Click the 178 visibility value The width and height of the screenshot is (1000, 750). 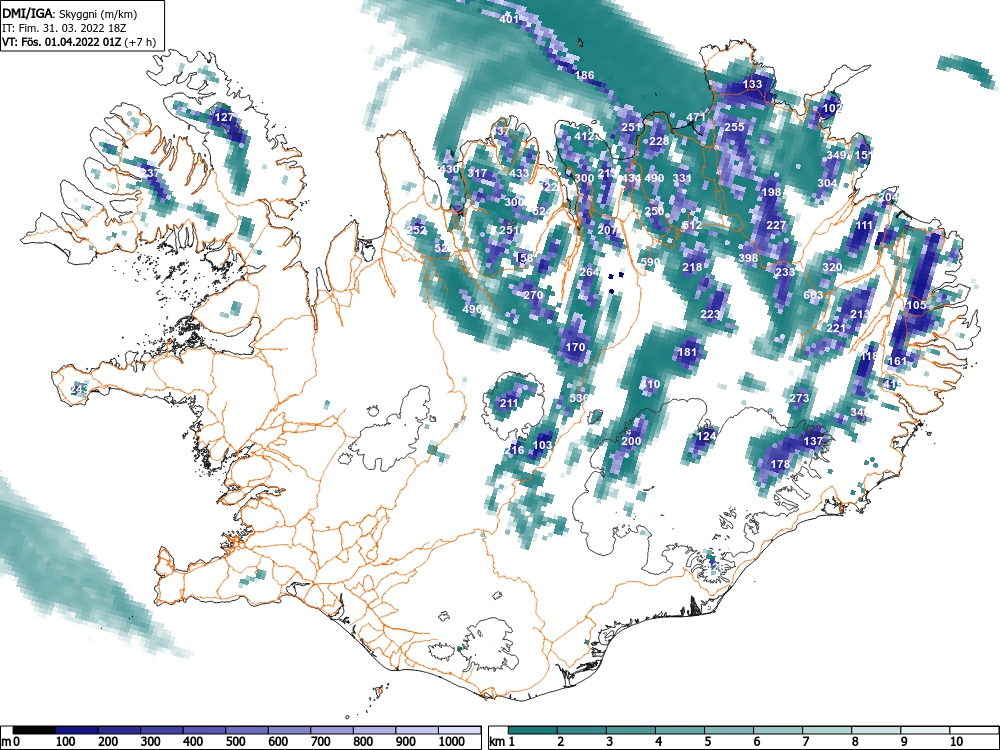click(780, 465)
